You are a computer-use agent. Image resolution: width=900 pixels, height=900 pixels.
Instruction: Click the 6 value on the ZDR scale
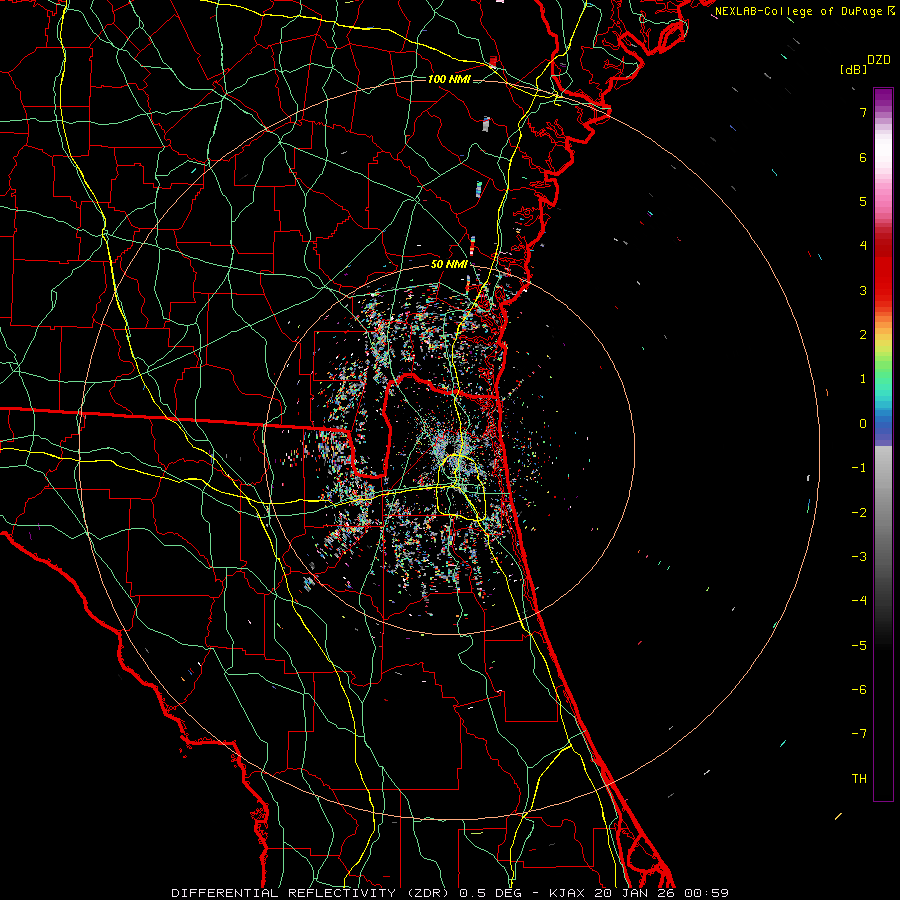point(863,157)
